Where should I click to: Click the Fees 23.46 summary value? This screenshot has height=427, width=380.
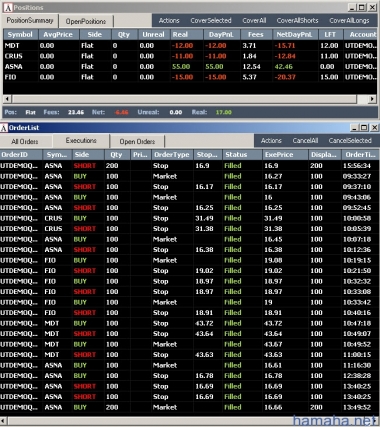tap(76, 112)
